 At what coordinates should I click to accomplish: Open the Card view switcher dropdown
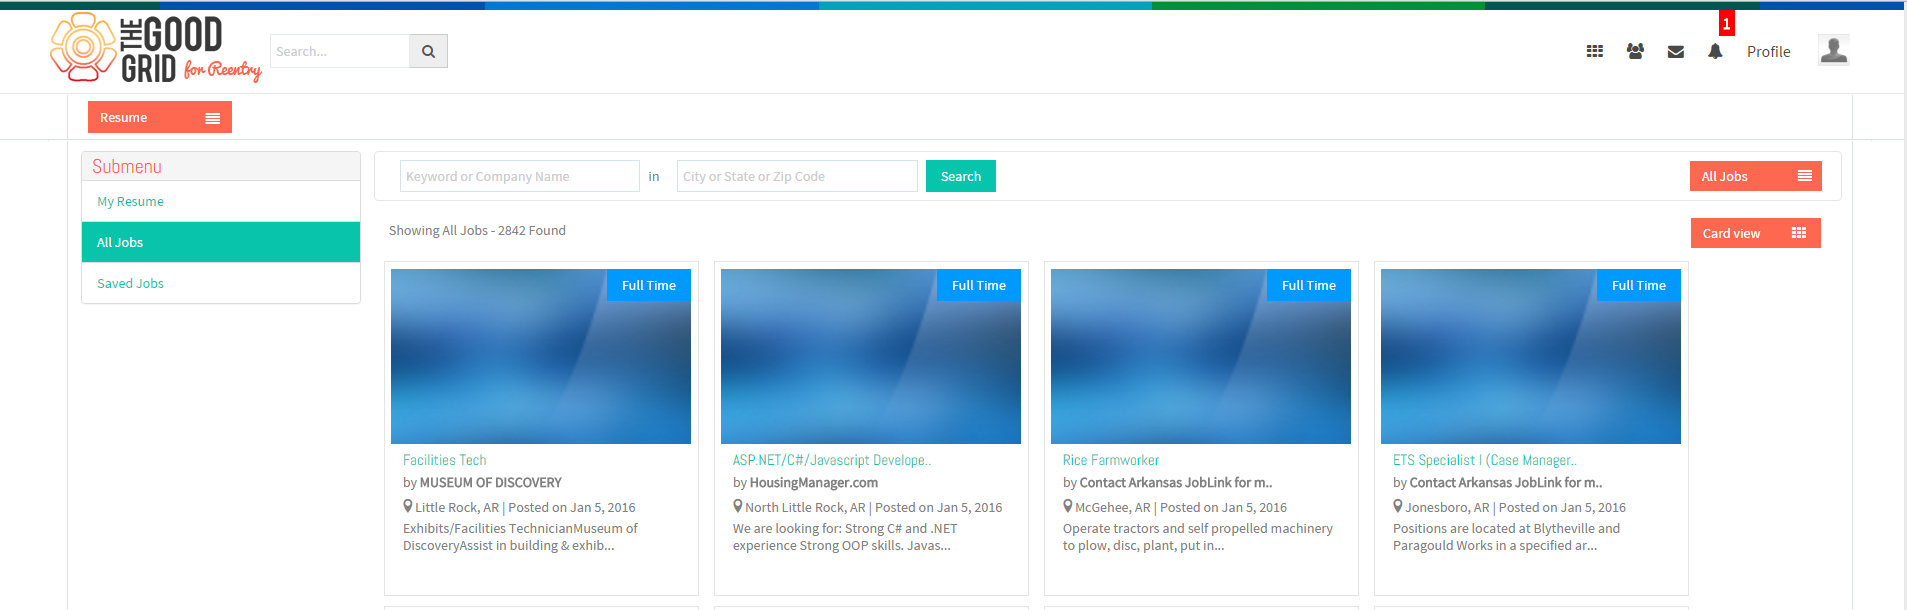pos(1755,233)
